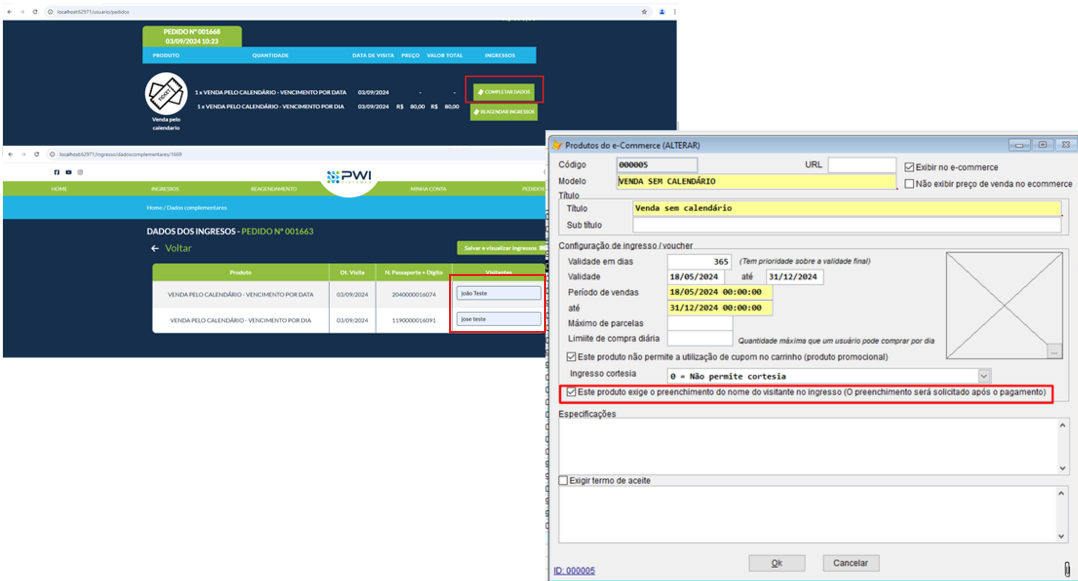This screenshot has width=1078, height=581.
Task: Open the REAGENDAMENTO menu item
Action: 274,188
